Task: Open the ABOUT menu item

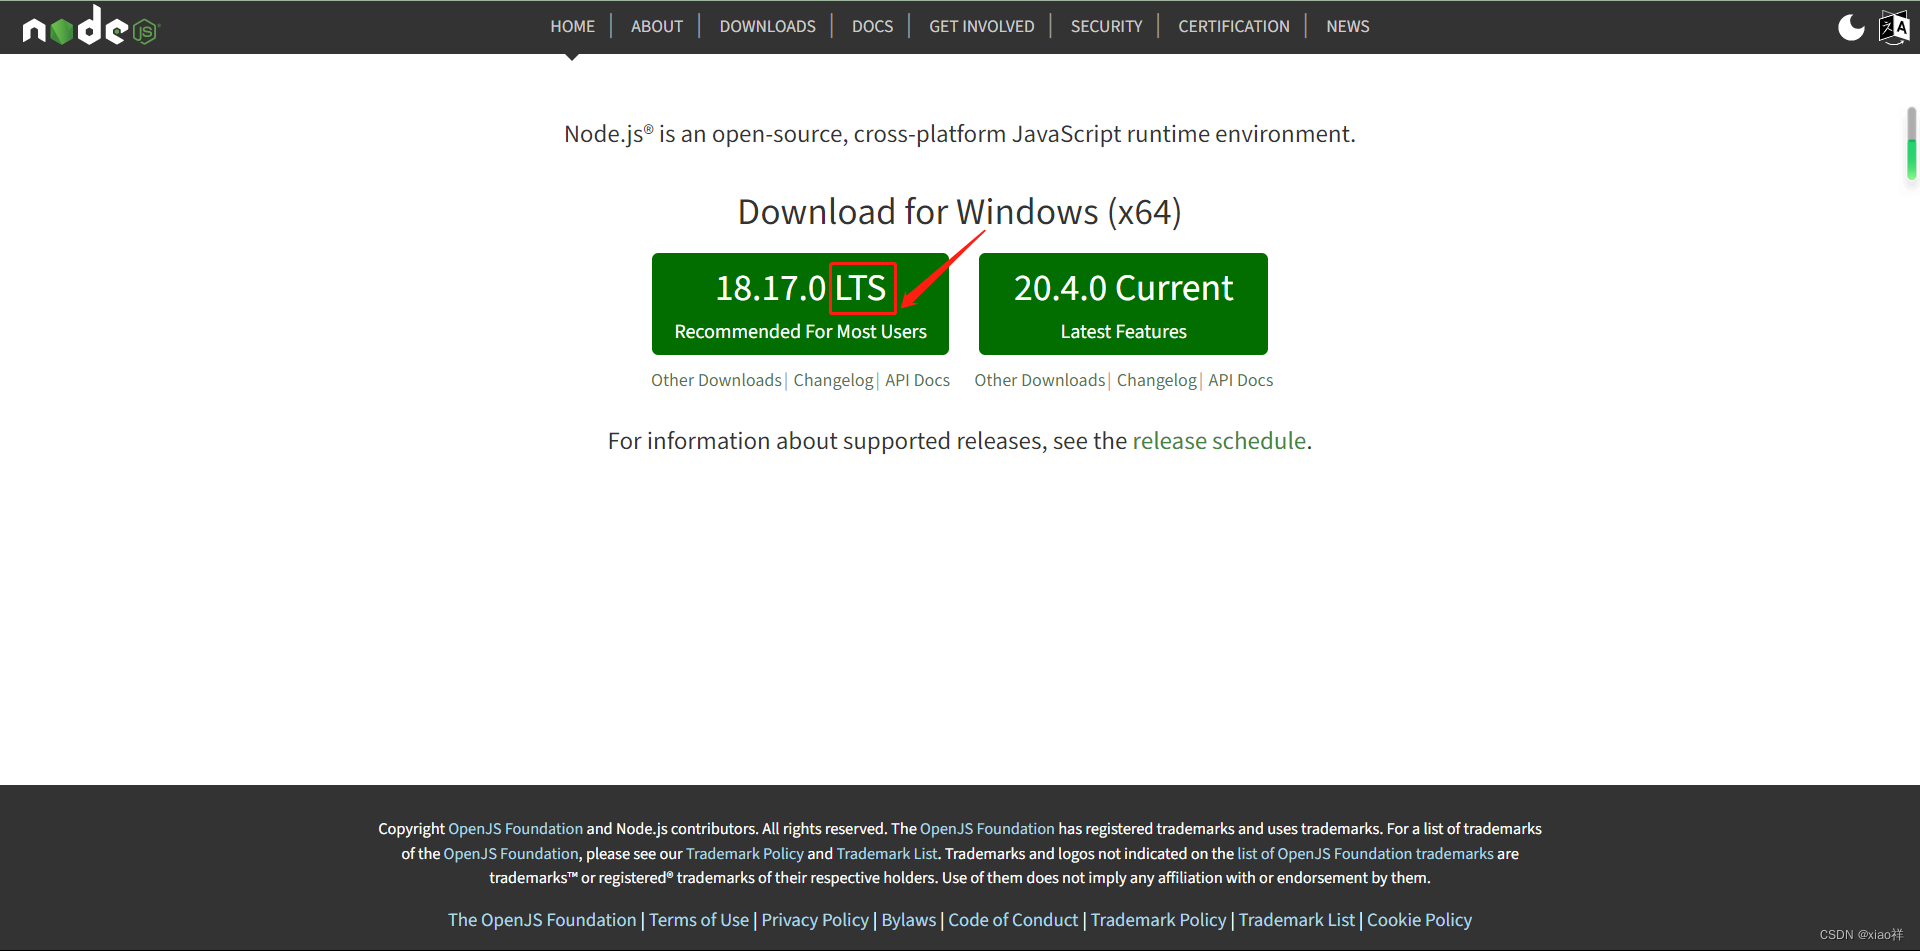Action: tap(657, 26)
